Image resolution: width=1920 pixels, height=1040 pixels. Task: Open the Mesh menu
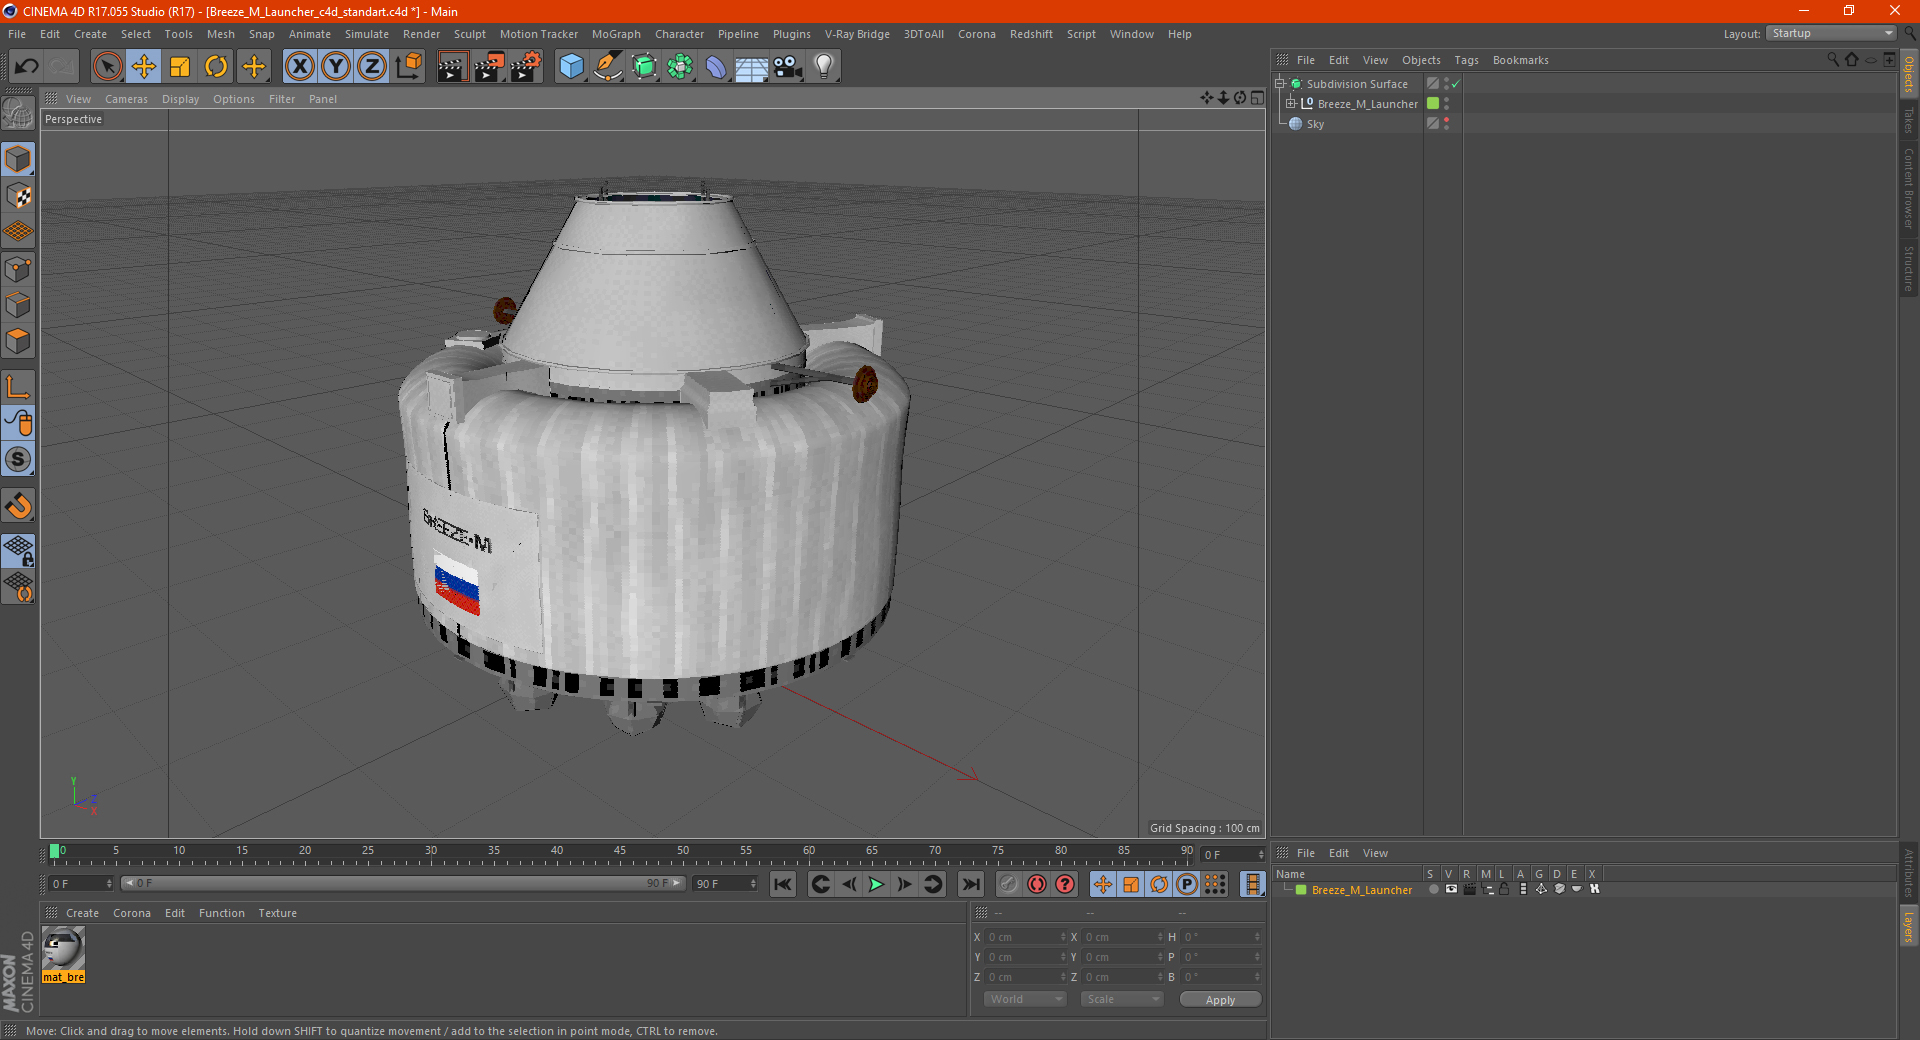pos(220,34)
